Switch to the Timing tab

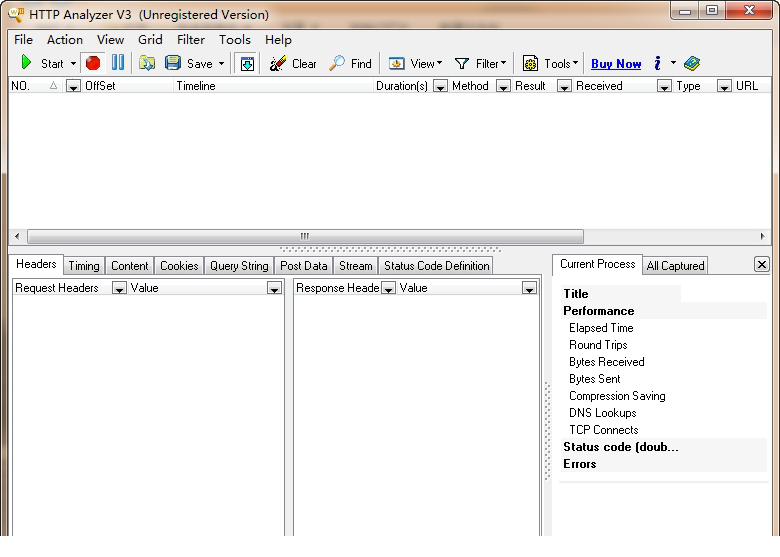coord(84,266)
